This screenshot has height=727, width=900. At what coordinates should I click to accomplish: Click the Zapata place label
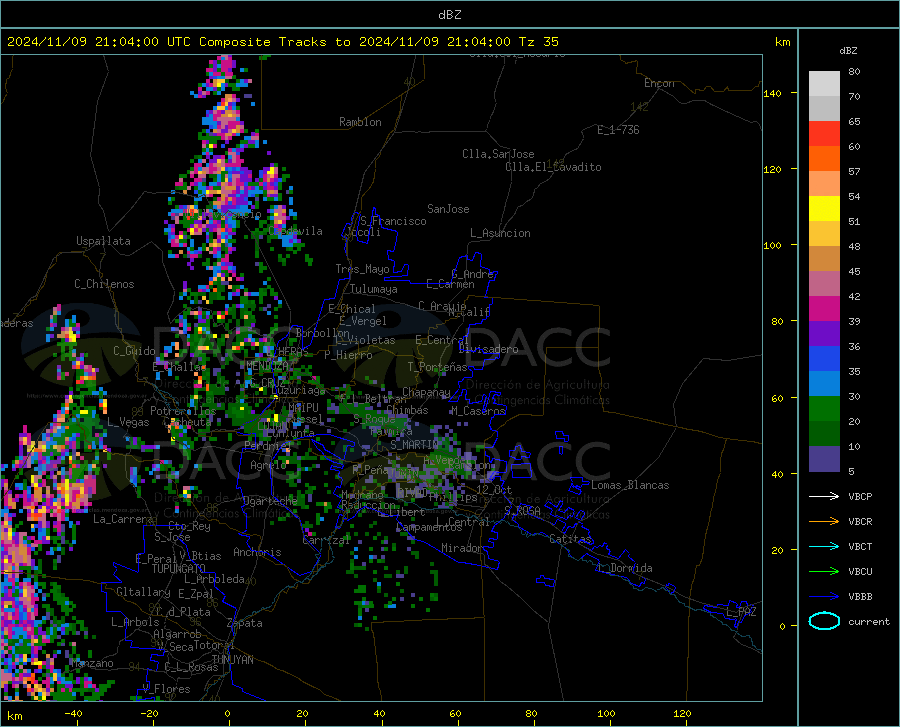pyautogui.click(x=245, y=623)
